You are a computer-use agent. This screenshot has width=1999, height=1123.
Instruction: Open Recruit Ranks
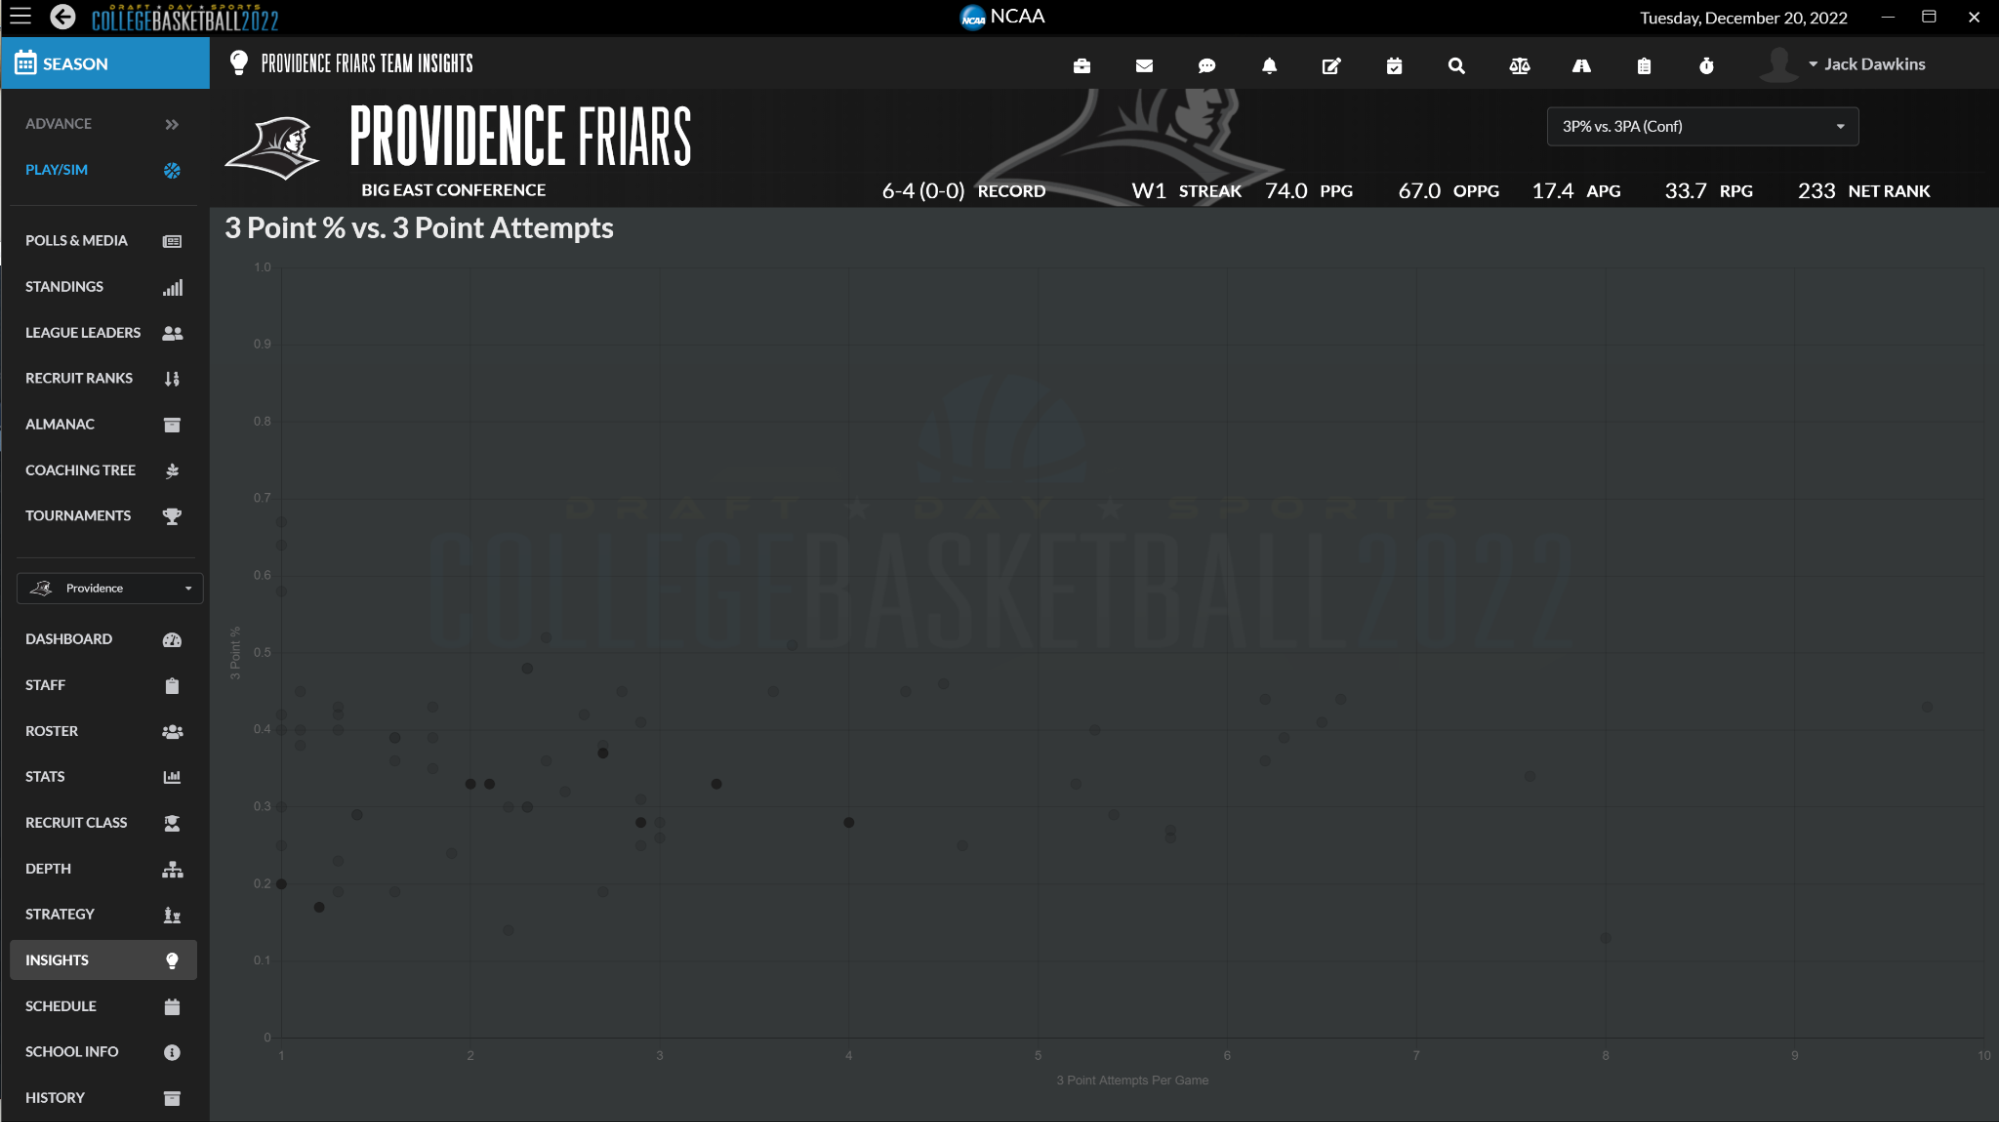tap(103, 379)
